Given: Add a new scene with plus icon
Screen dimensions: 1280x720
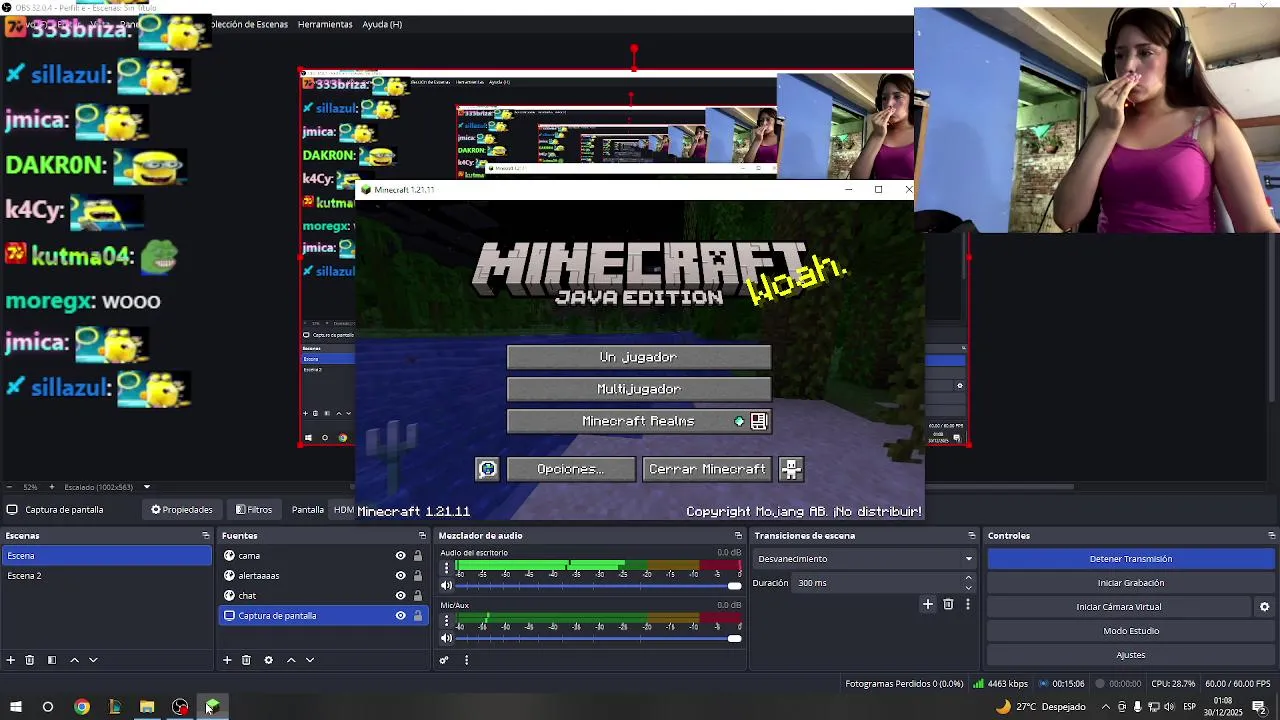Looking at the screenshot, I should click(11, 660).
